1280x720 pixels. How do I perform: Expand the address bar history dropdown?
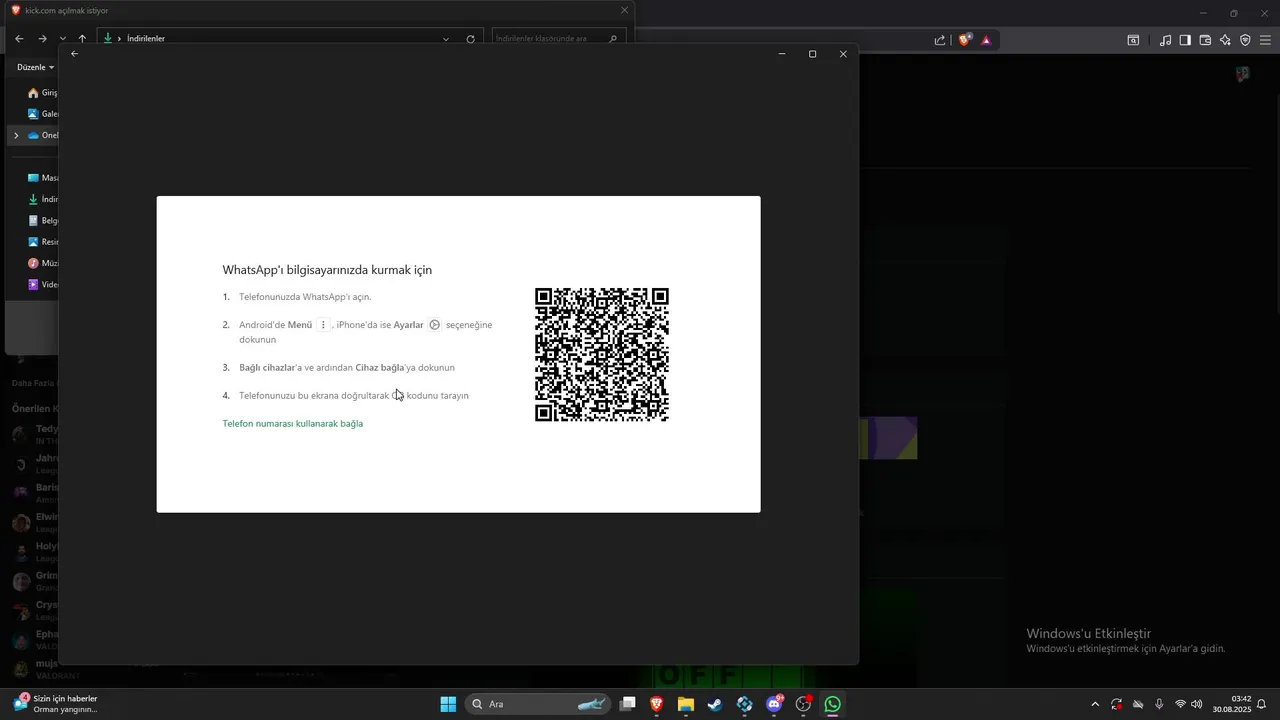coord(446,39)
